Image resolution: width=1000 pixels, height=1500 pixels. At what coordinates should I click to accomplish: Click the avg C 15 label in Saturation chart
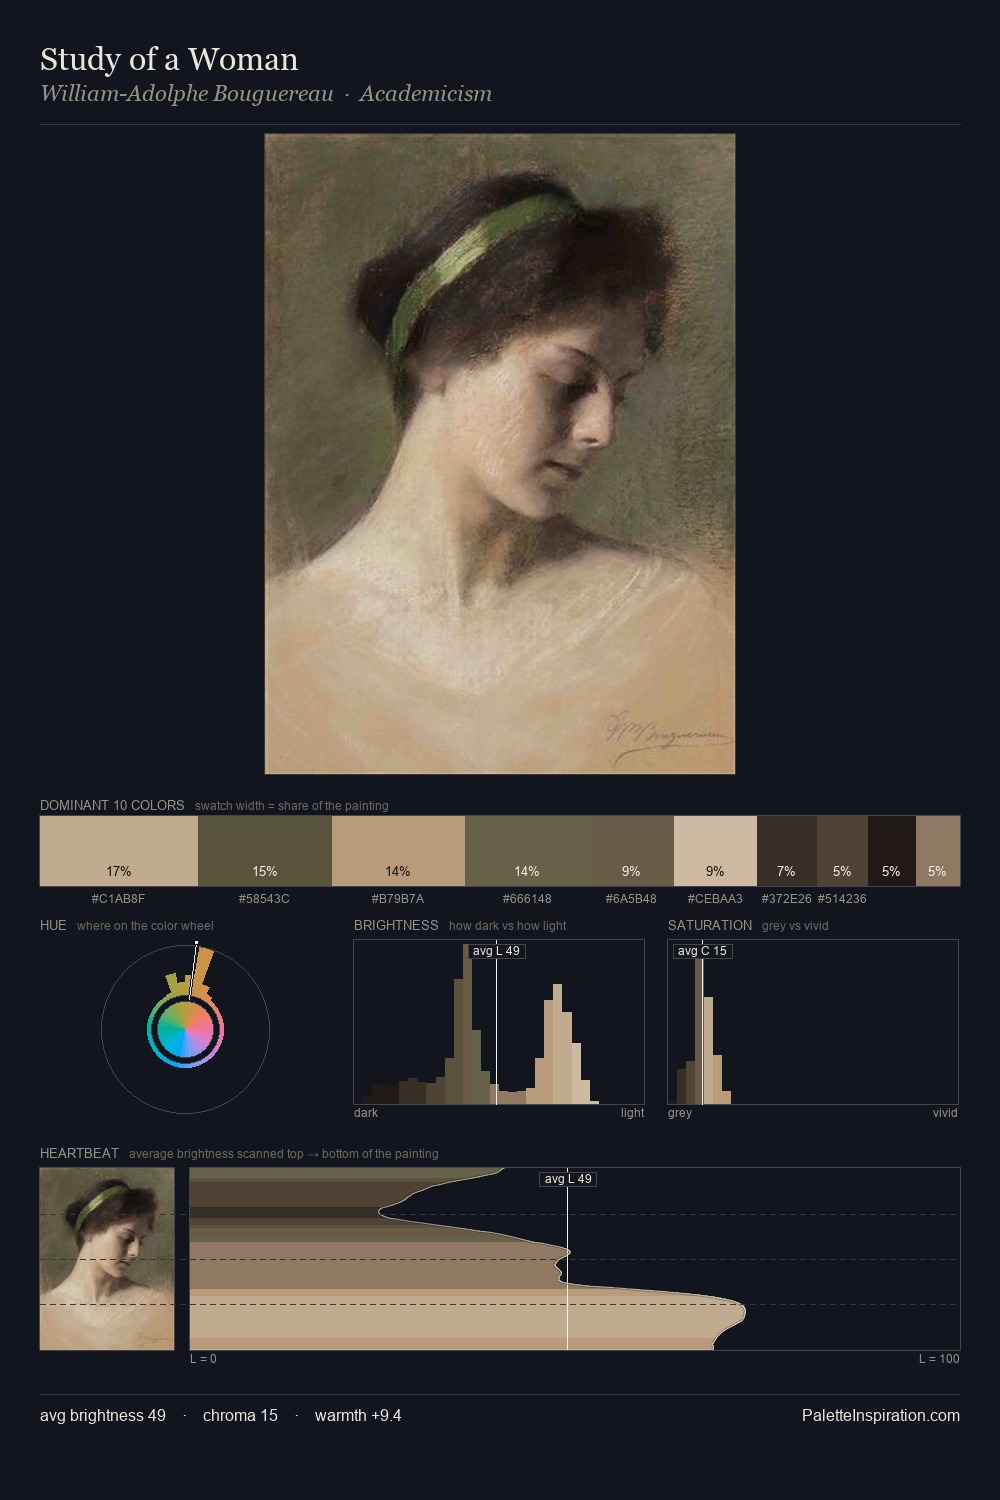pyautogui.click(x=702, y=951)
